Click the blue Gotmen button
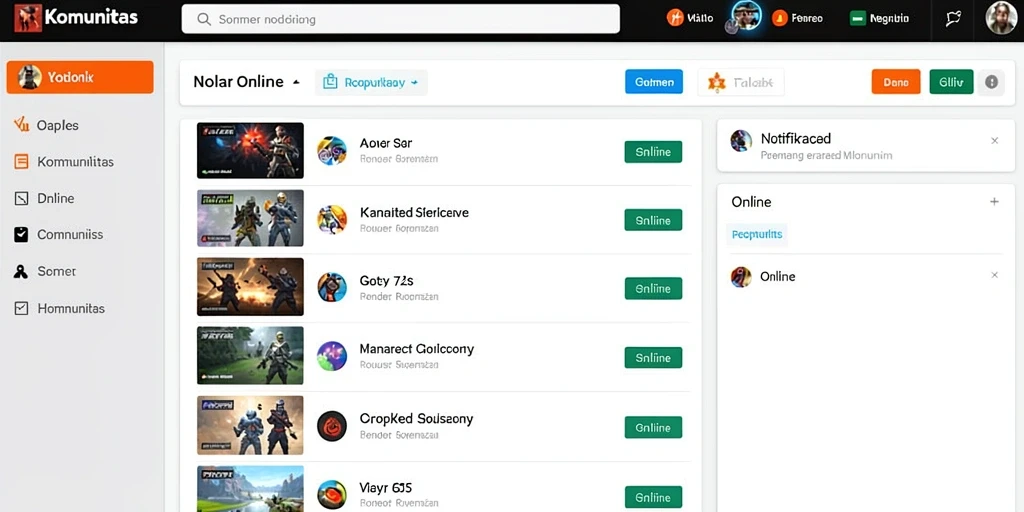 (654, 82)
